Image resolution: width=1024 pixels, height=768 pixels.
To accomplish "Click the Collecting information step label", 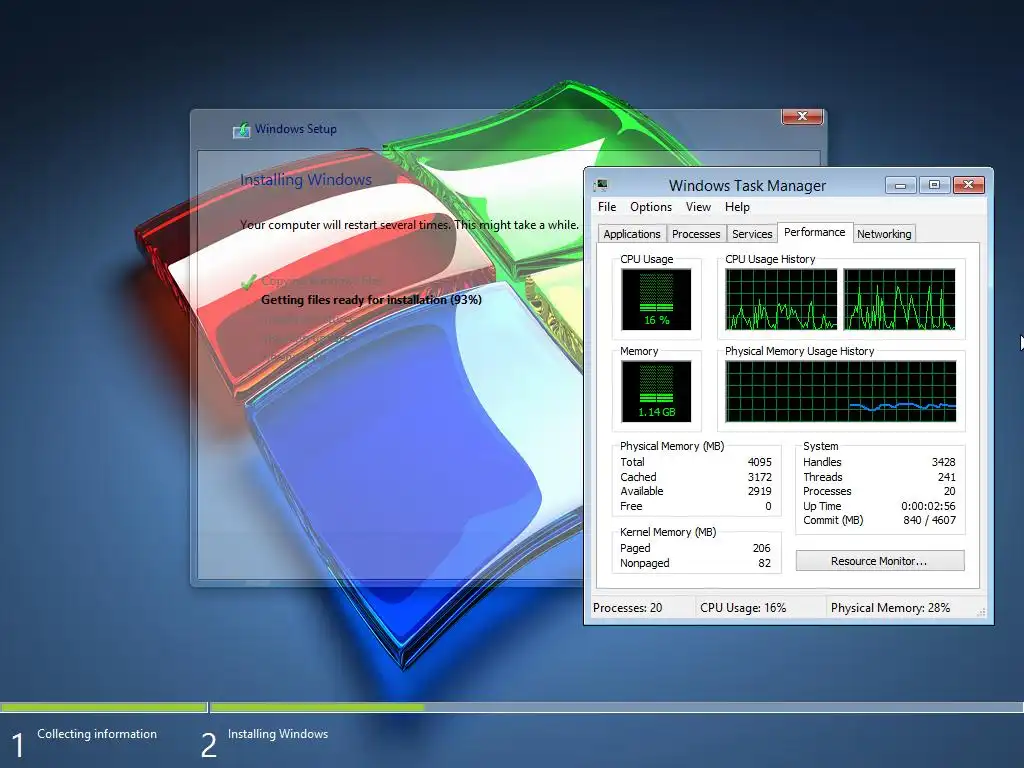I will tap(97, 734).
